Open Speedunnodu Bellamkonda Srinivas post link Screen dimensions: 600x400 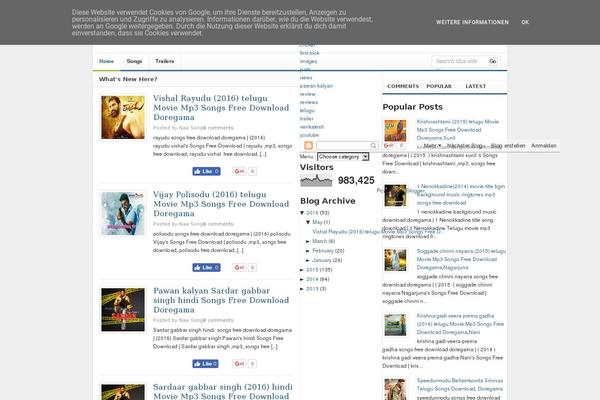[460, 385]
